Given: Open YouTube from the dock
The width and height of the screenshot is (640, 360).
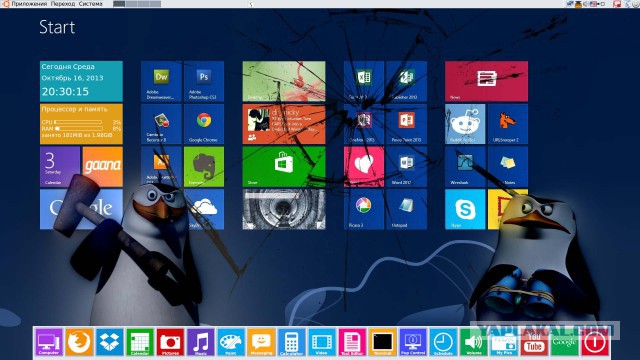Looking at the screenshot, I should (x=534, y=342).
